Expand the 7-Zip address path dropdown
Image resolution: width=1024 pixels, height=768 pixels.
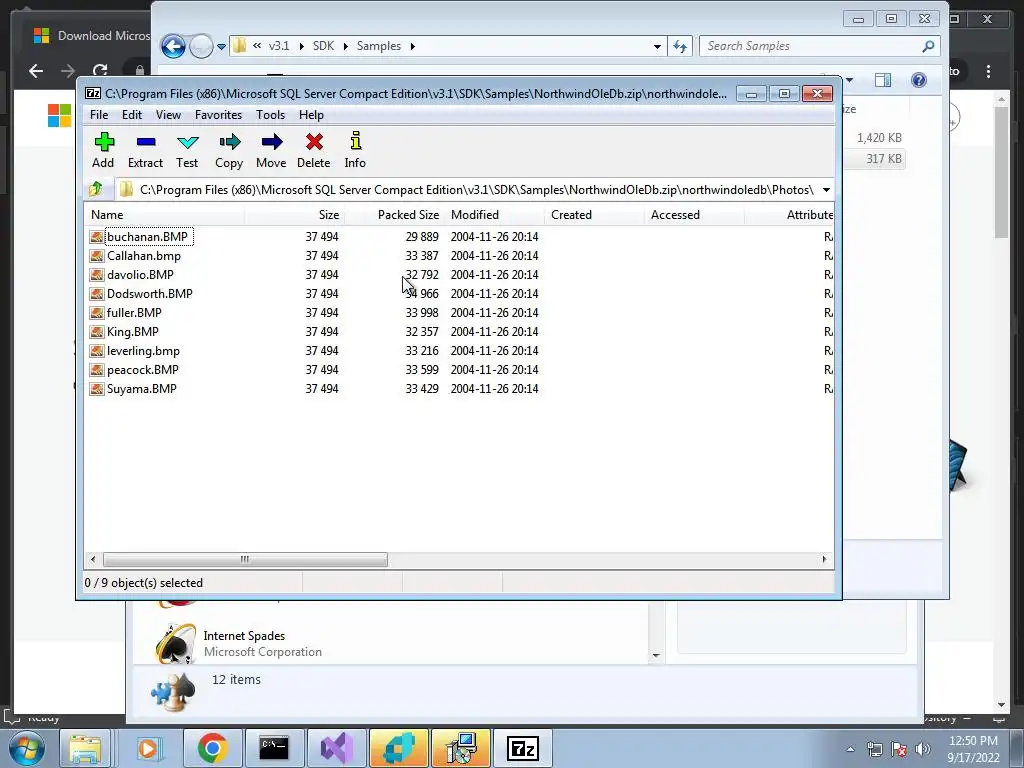tap(826, 190)
